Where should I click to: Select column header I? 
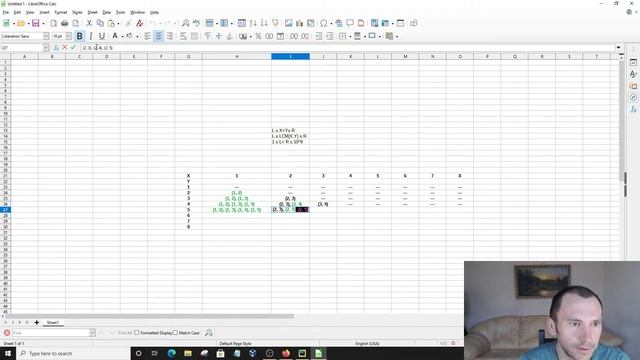[290, 56]
